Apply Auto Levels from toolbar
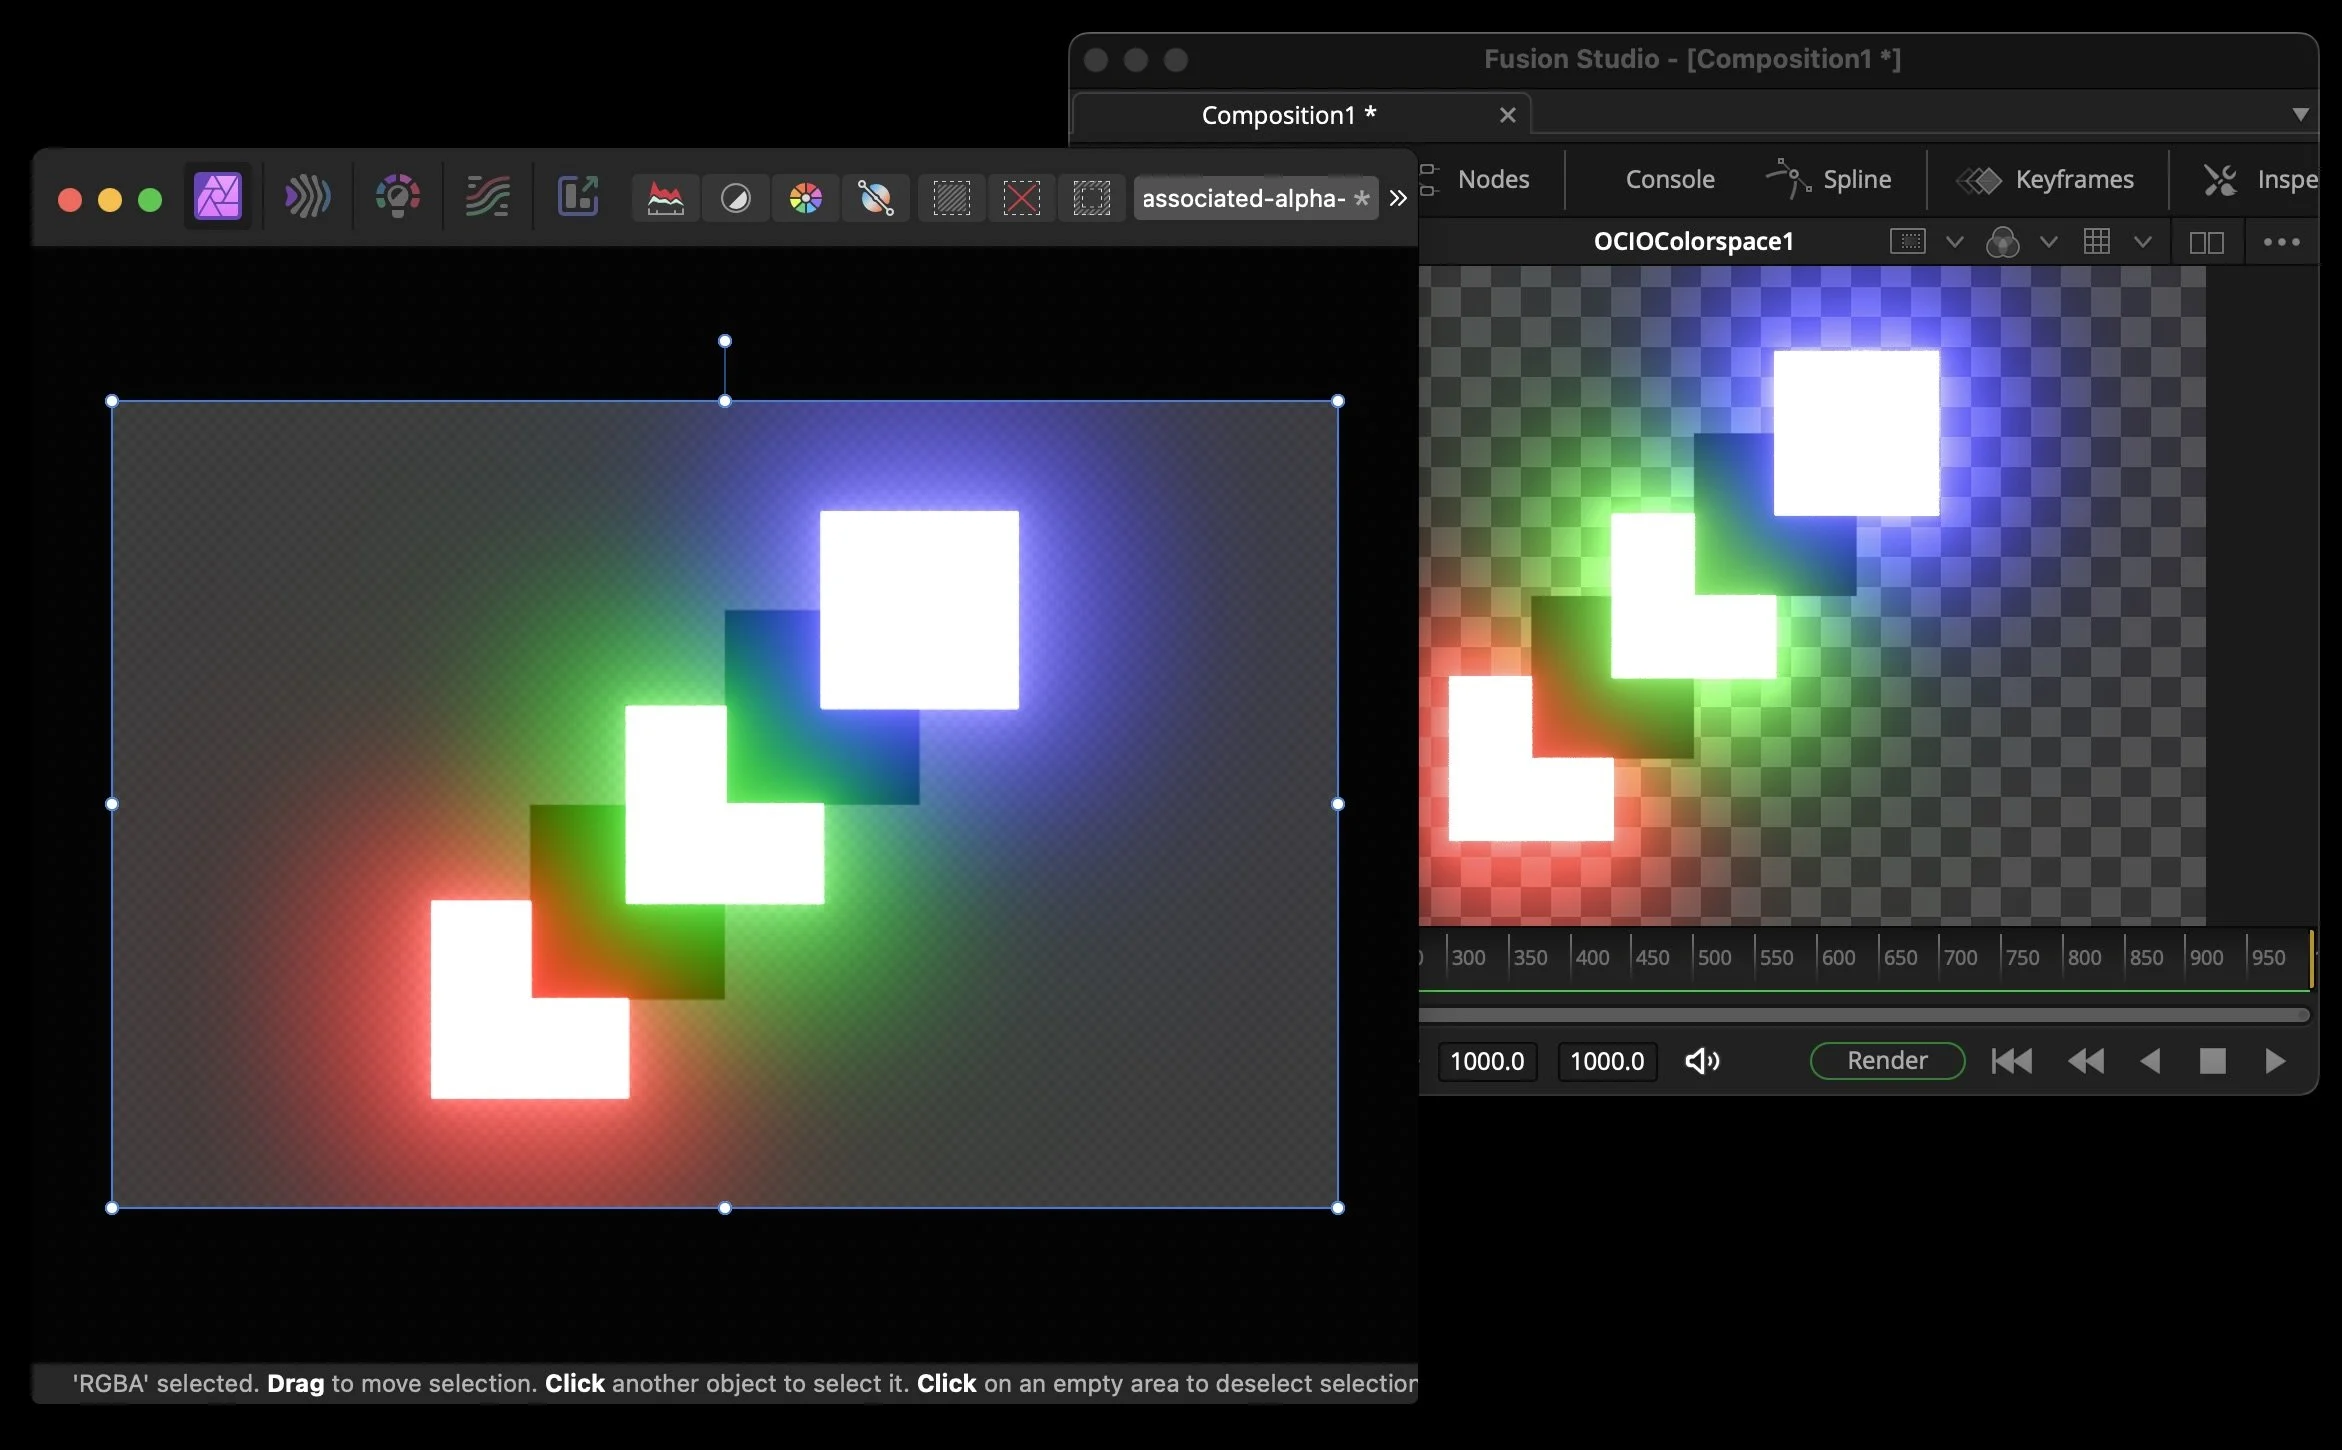The width and height of the screenshot is (2342, 1450). pyautogui.click(x=665, y=198)
